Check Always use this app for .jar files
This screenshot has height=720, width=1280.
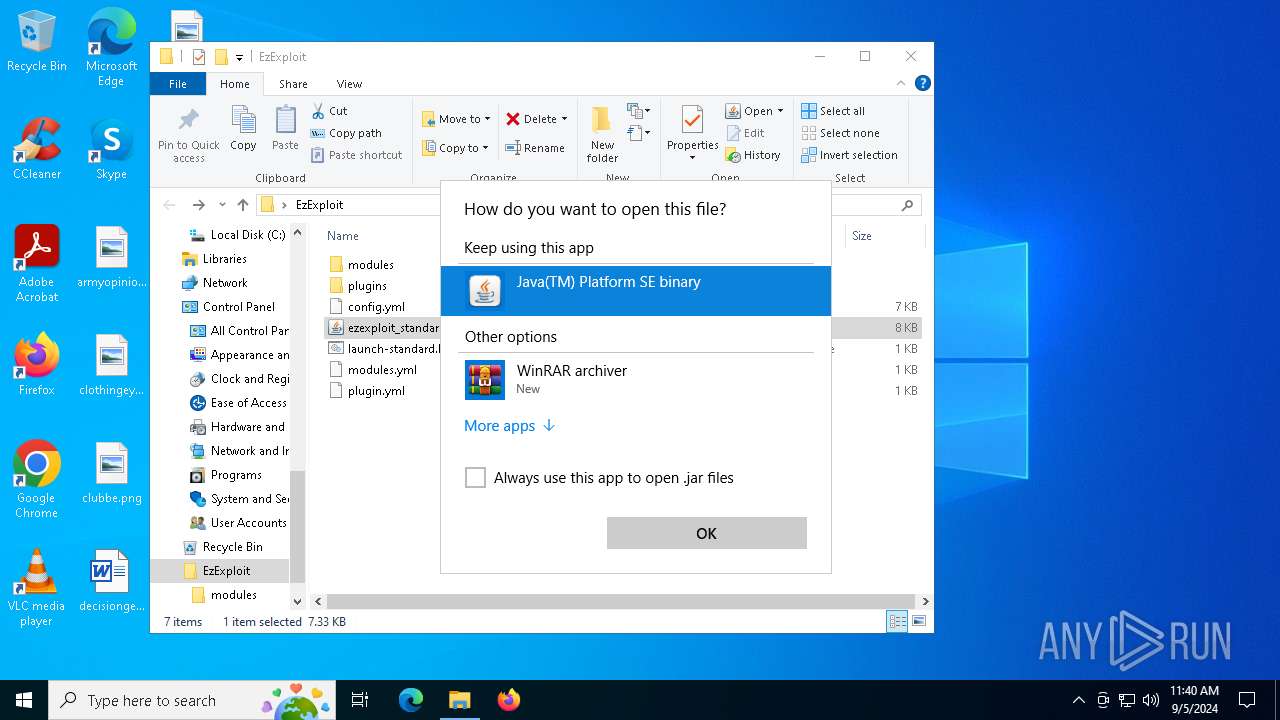point(475,478)
